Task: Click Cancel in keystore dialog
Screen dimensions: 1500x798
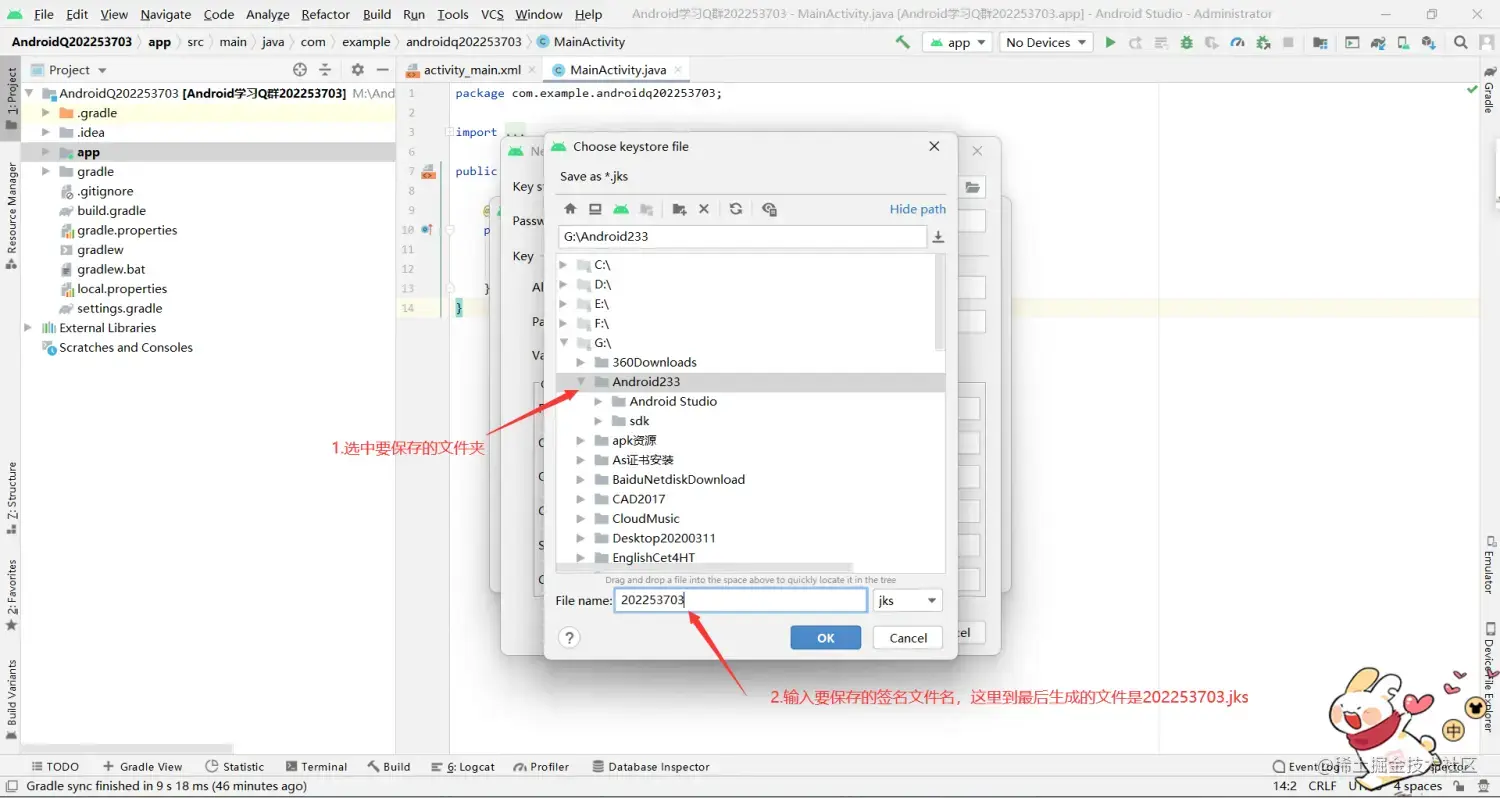Action: pyautogui.click(x=908, y=638)
